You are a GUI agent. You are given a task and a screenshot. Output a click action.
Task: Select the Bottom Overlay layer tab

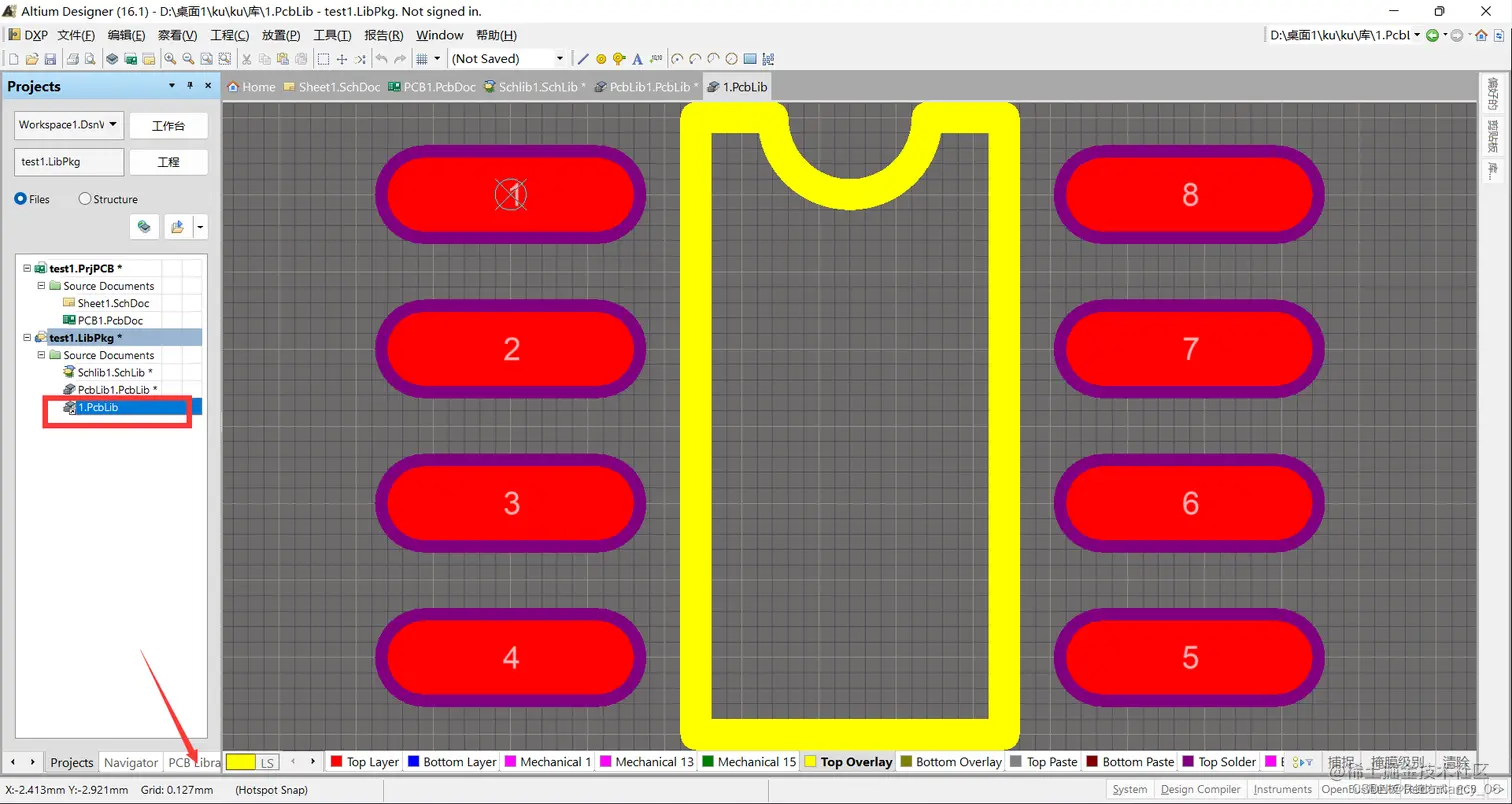click(951, 762)
